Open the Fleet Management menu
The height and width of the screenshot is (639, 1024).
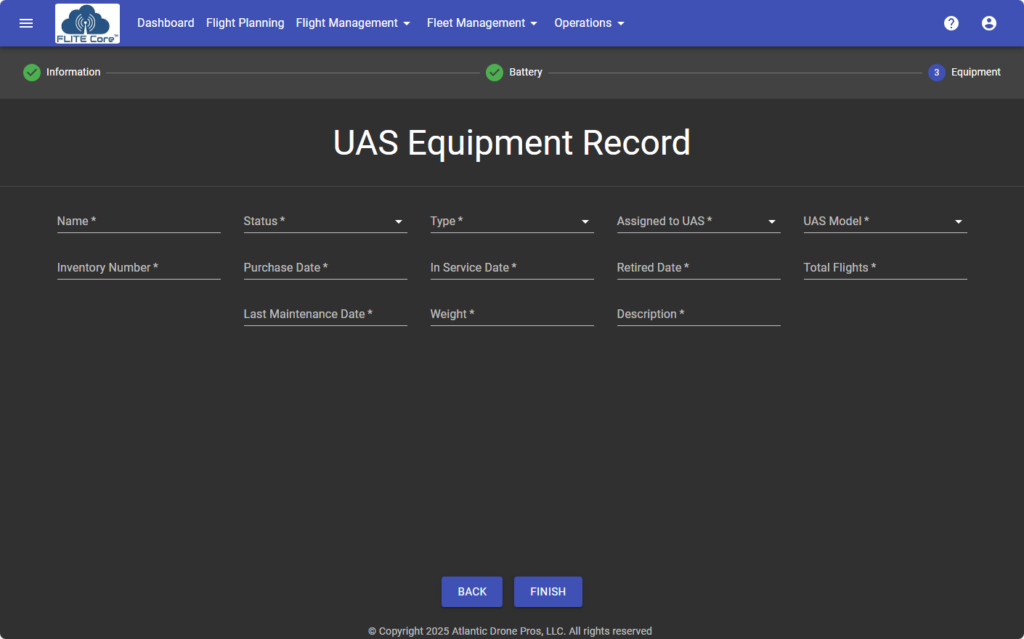tap(482, 23)
